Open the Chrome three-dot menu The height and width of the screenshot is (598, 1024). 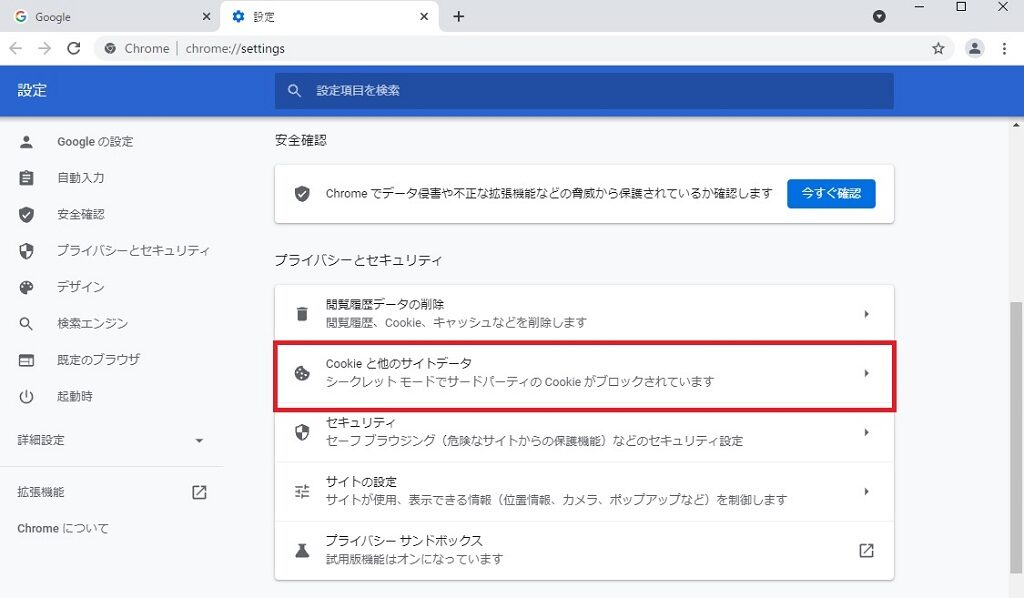coord(1004,48)
